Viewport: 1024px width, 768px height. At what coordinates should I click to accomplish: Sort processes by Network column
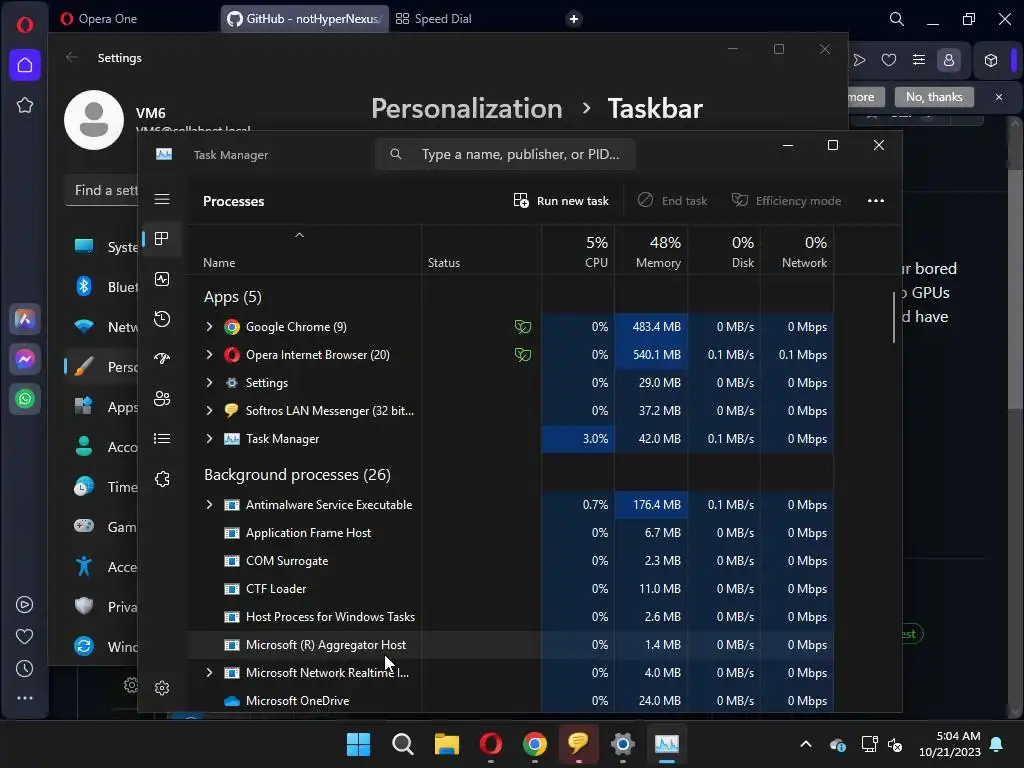point(797,251)
